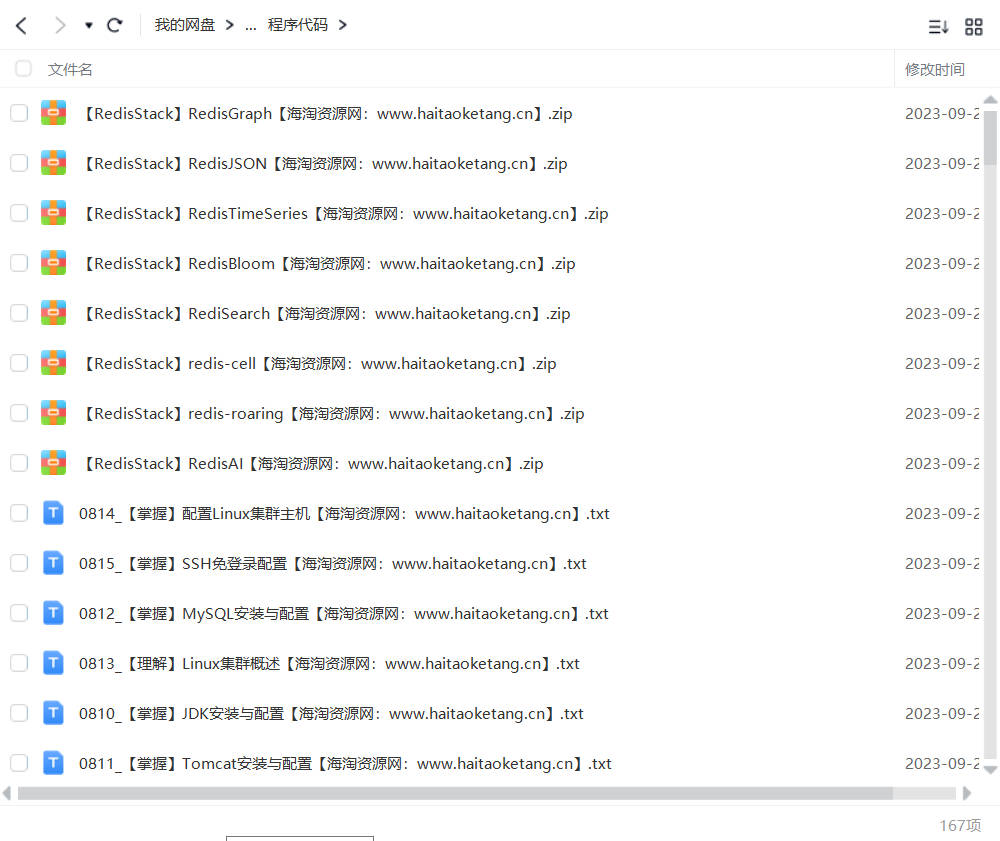Select file 0814_【掌握】配置Linux集群主机 txt
Viewport: 1000px width, 841px height.
click(x=344, y=514)
